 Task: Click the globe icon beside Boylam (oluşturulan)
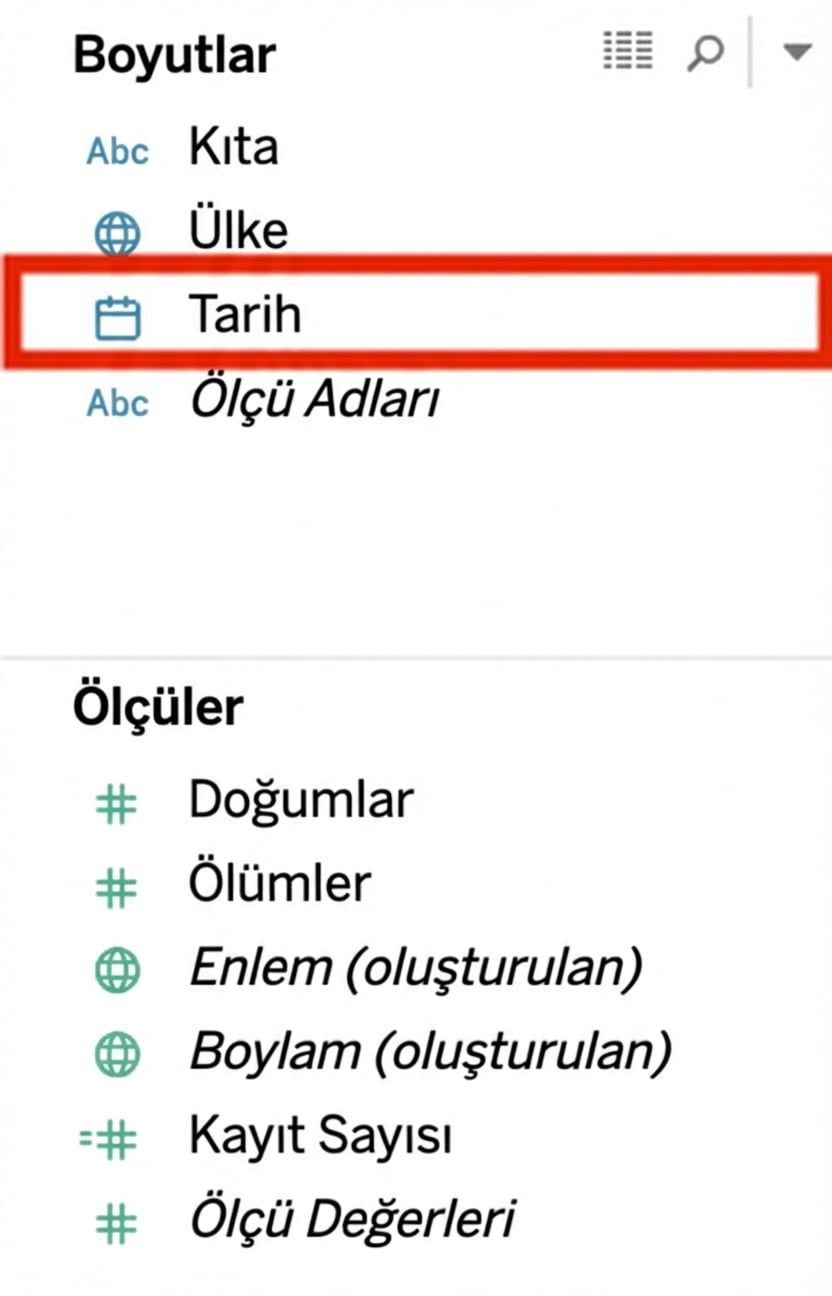coord(117,1054)
